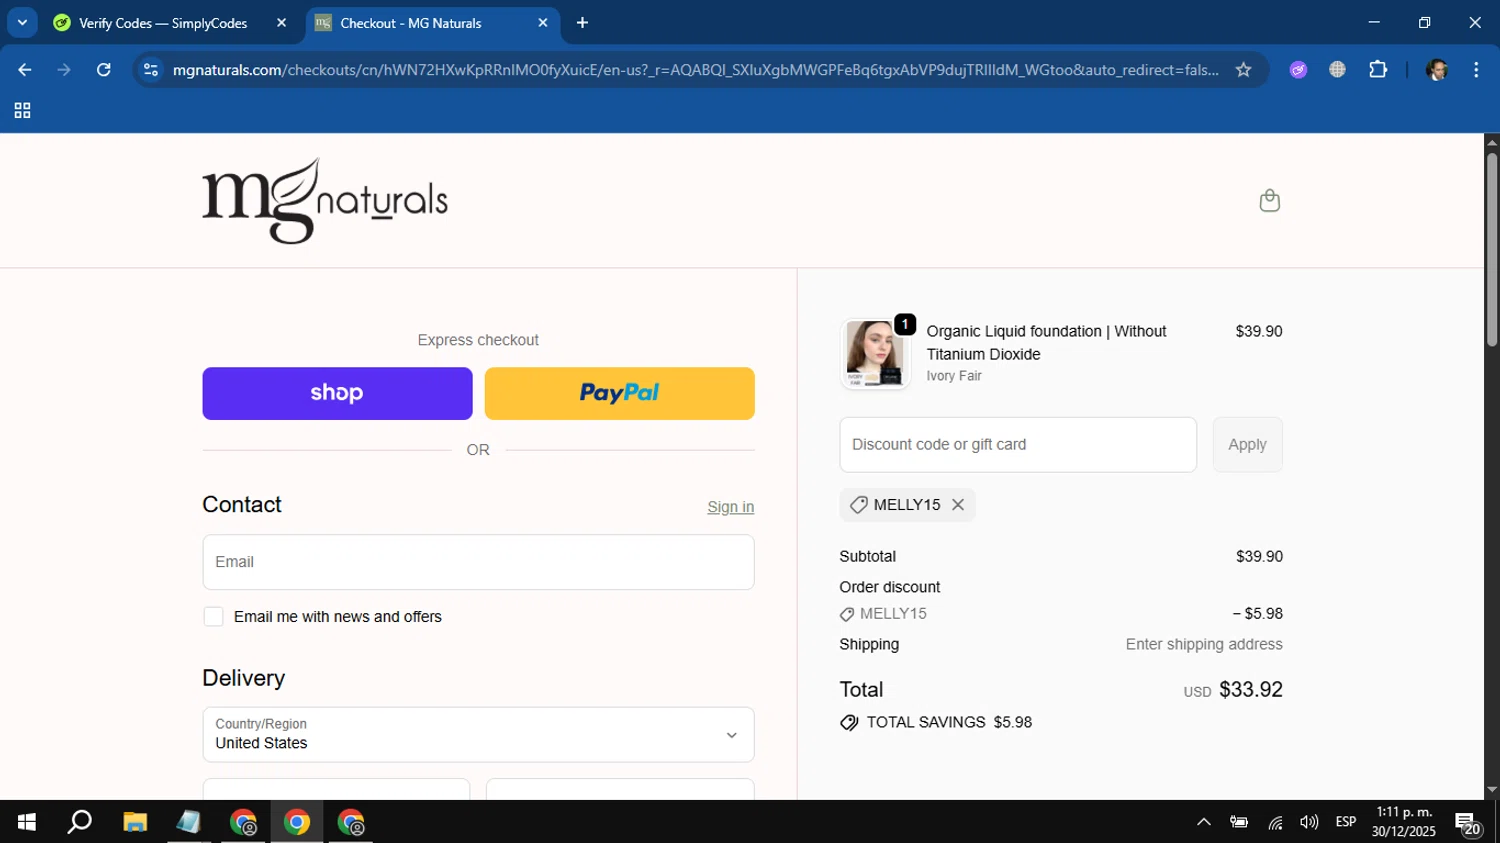
Task: Open Chrome three-dot menu
Action: (1476, 70)
